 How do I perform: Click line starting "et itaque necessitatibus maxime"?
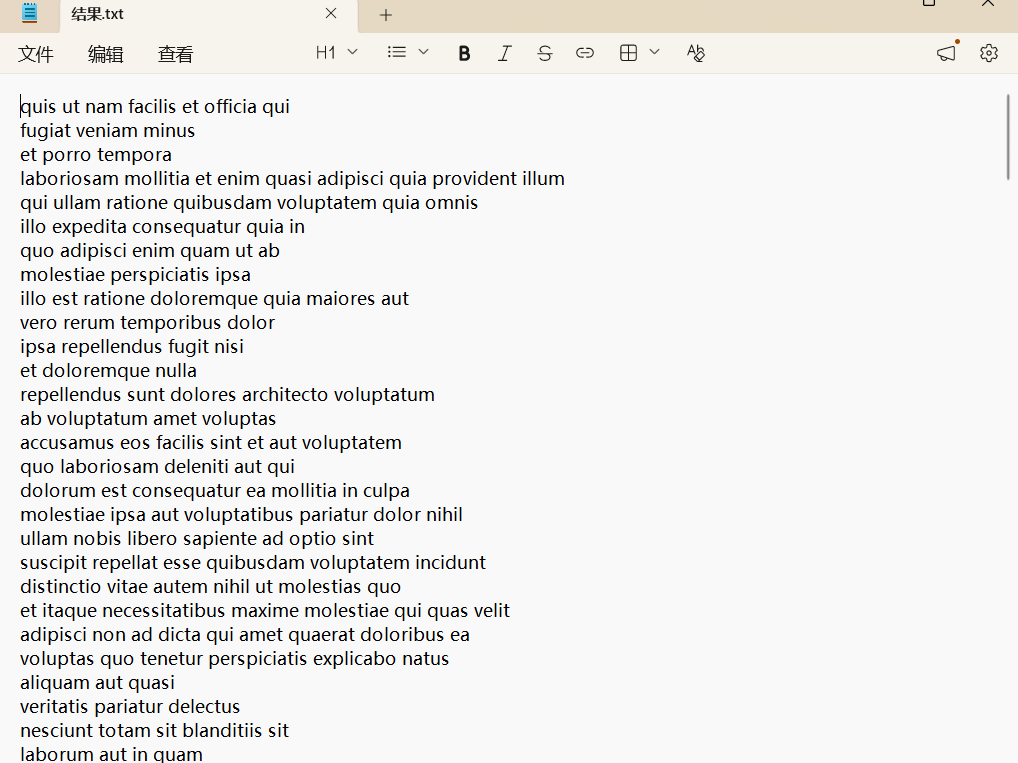coord(265,611)
